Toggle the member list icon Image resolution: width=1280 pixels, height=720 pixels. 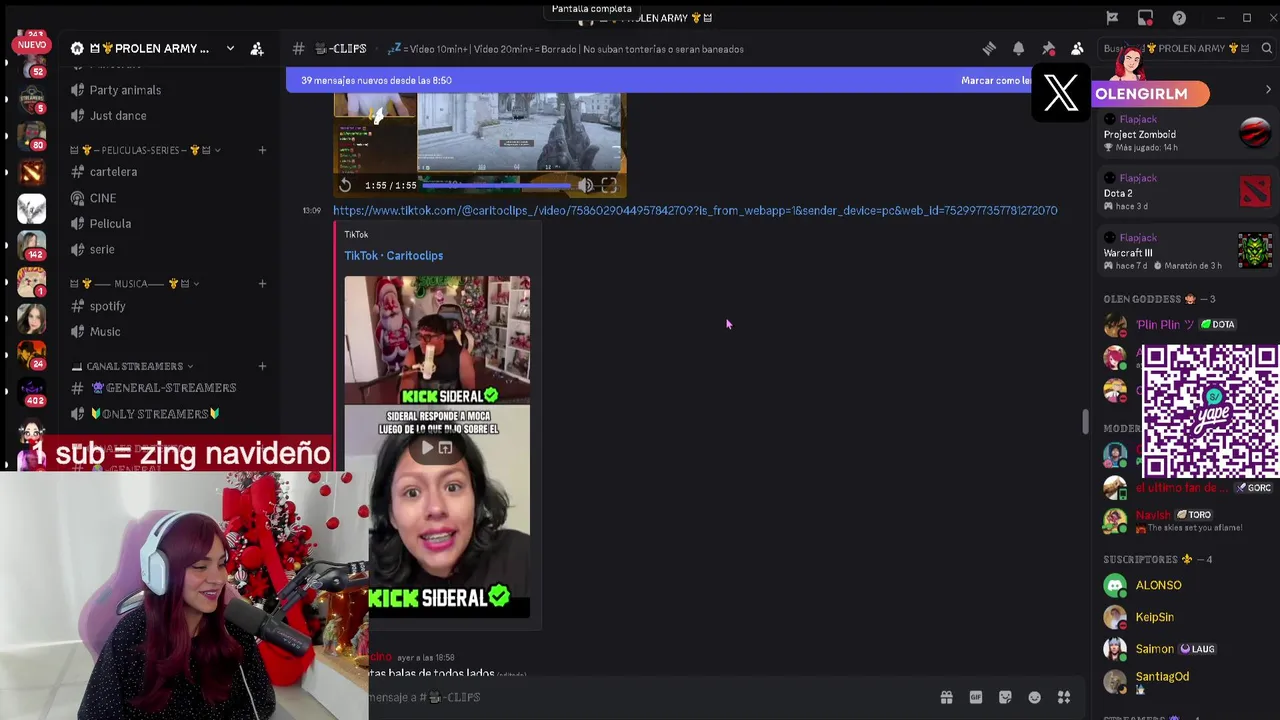pyautogui.click(x=1077, y=48)
